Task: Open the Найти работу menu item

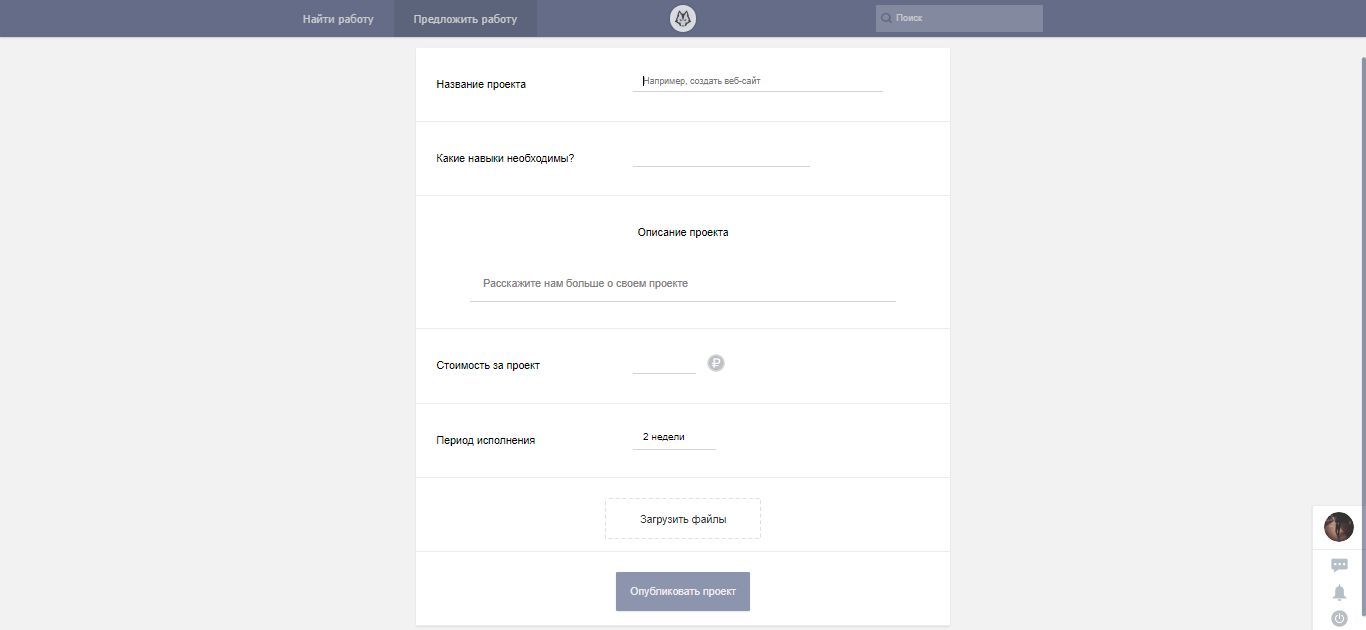Action: point(338,19)
